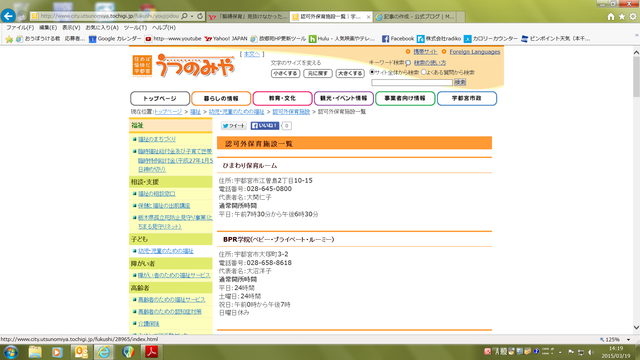Open the ツール(T) menu
640x360 pixels.
[x=135, y=27]
